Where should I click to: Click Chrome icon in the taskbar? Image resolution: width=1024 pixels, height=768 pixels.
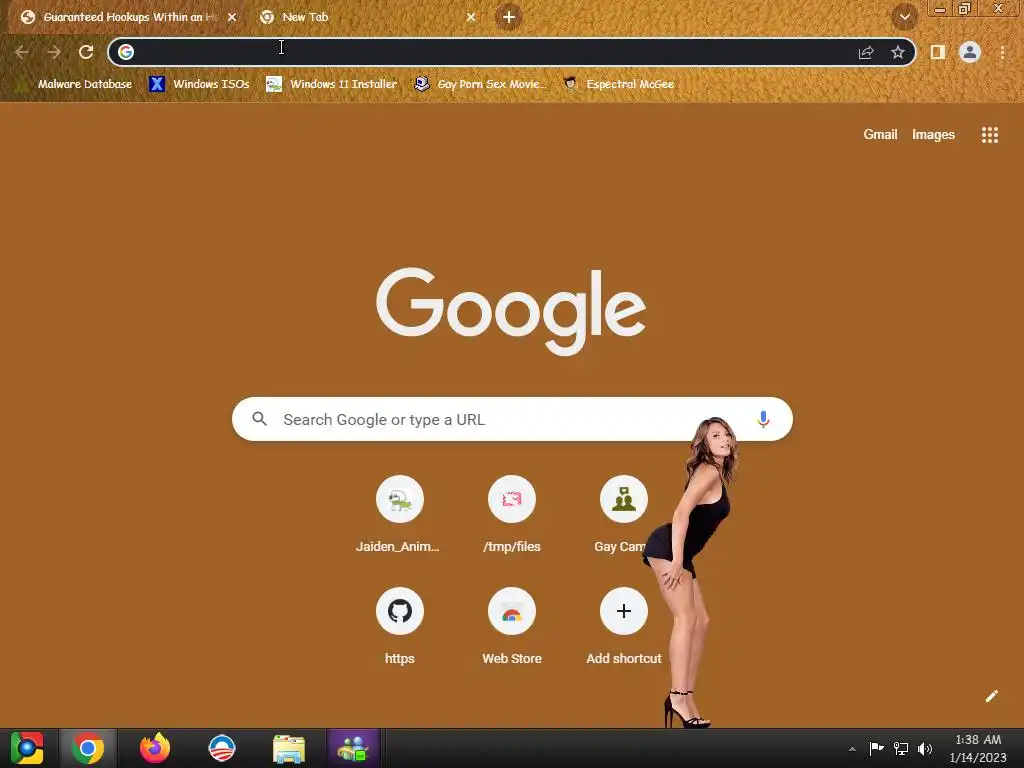tap(88, 748)
